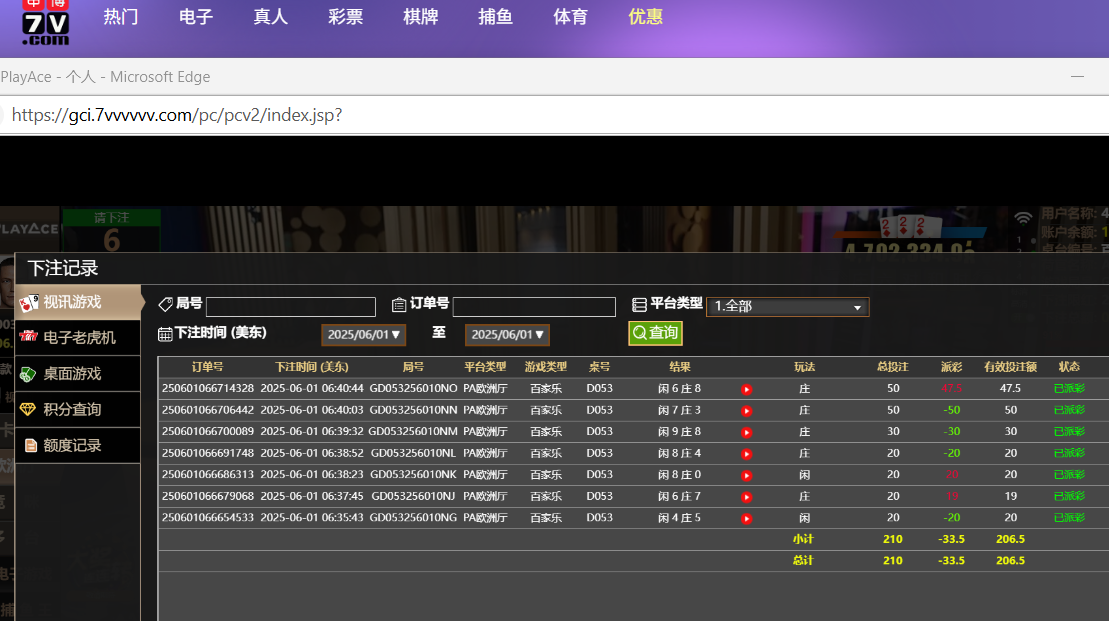
Task: Click the 平台类型 list icon
Action: pos(640,304)
